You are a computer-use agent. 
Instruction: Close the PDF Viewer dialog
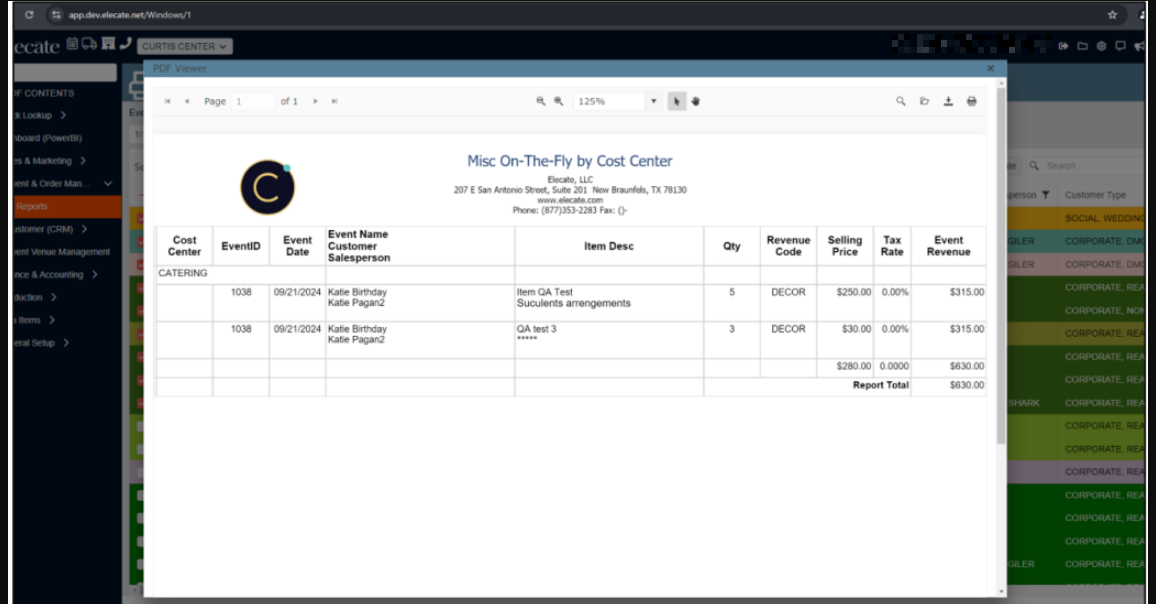pos(990,69)
